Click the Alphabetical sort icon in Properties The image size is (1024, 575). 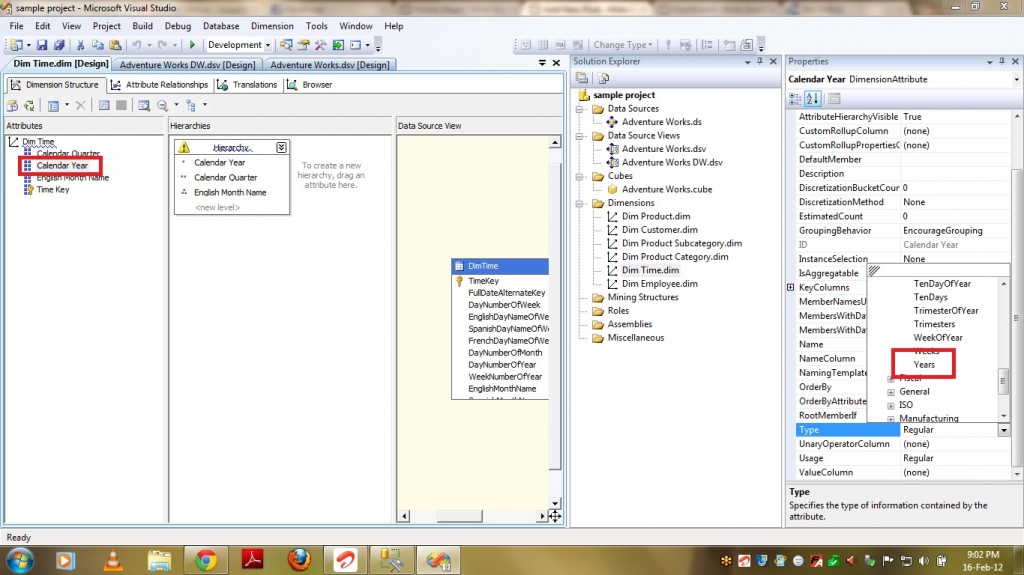click(x=813, y=98)
